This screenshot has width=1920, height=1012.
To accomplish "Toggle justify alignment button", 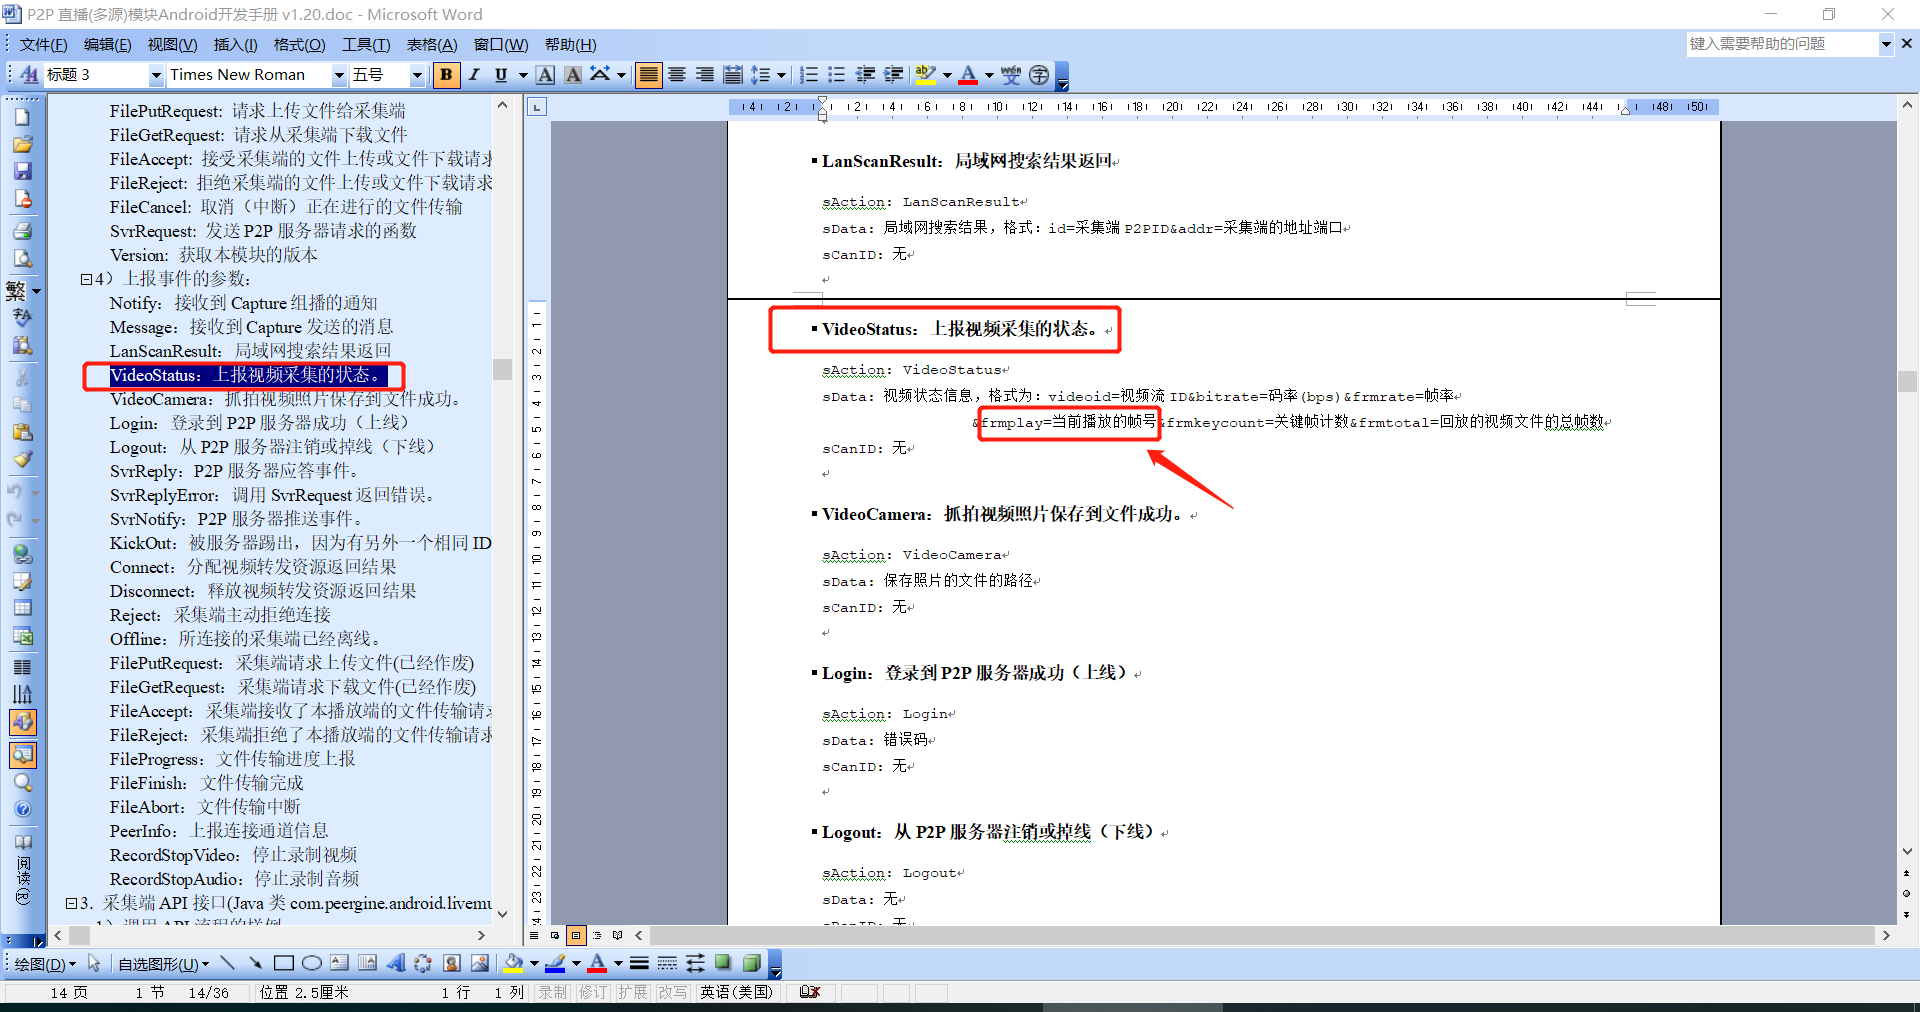I will click(649, 75).
